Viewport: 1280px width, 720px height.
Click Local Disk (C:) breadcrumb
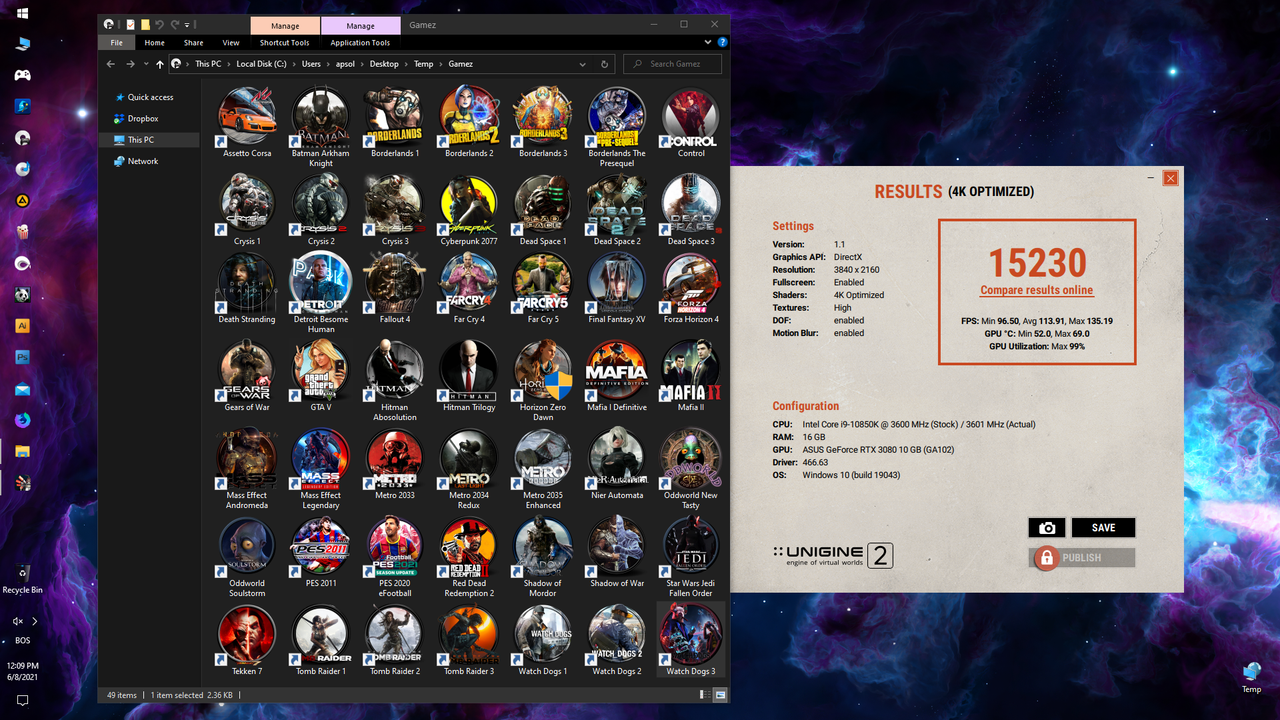click(261, 64)
